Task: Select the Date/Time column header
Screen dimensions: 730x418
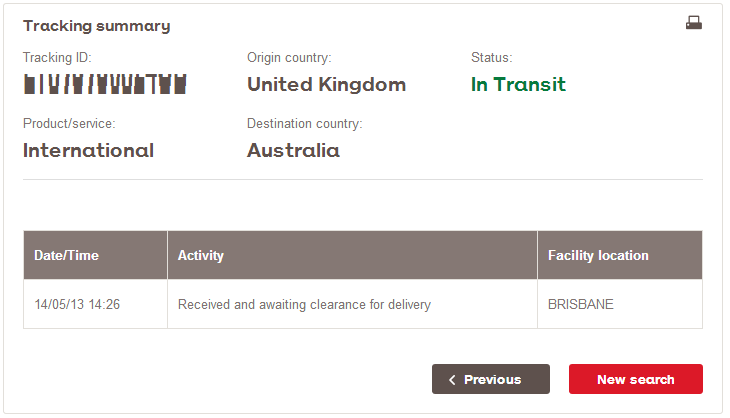Action: 95,255
